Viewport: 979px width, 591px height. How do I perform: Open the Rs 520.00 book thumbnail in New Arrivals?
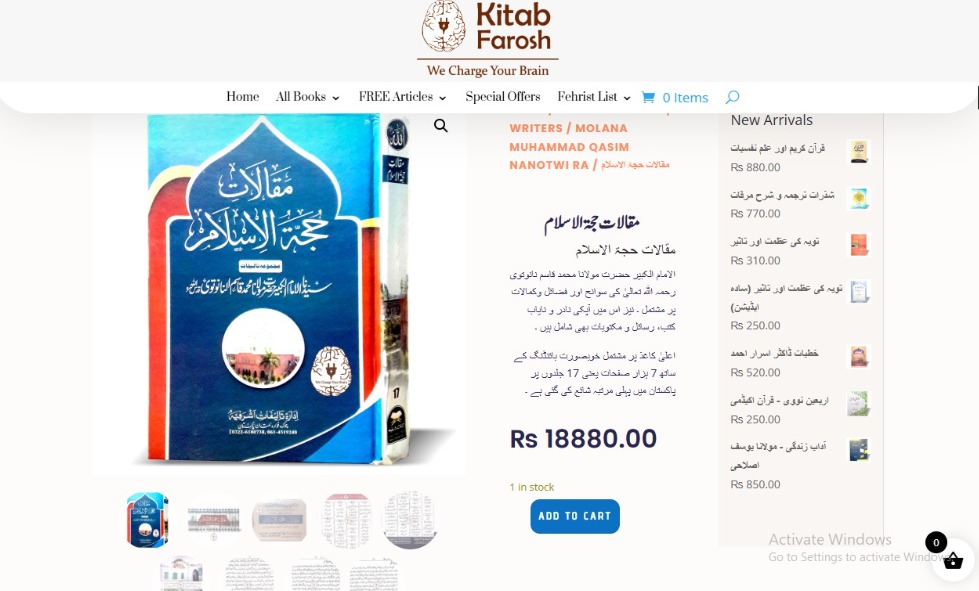tap(858, 356)
